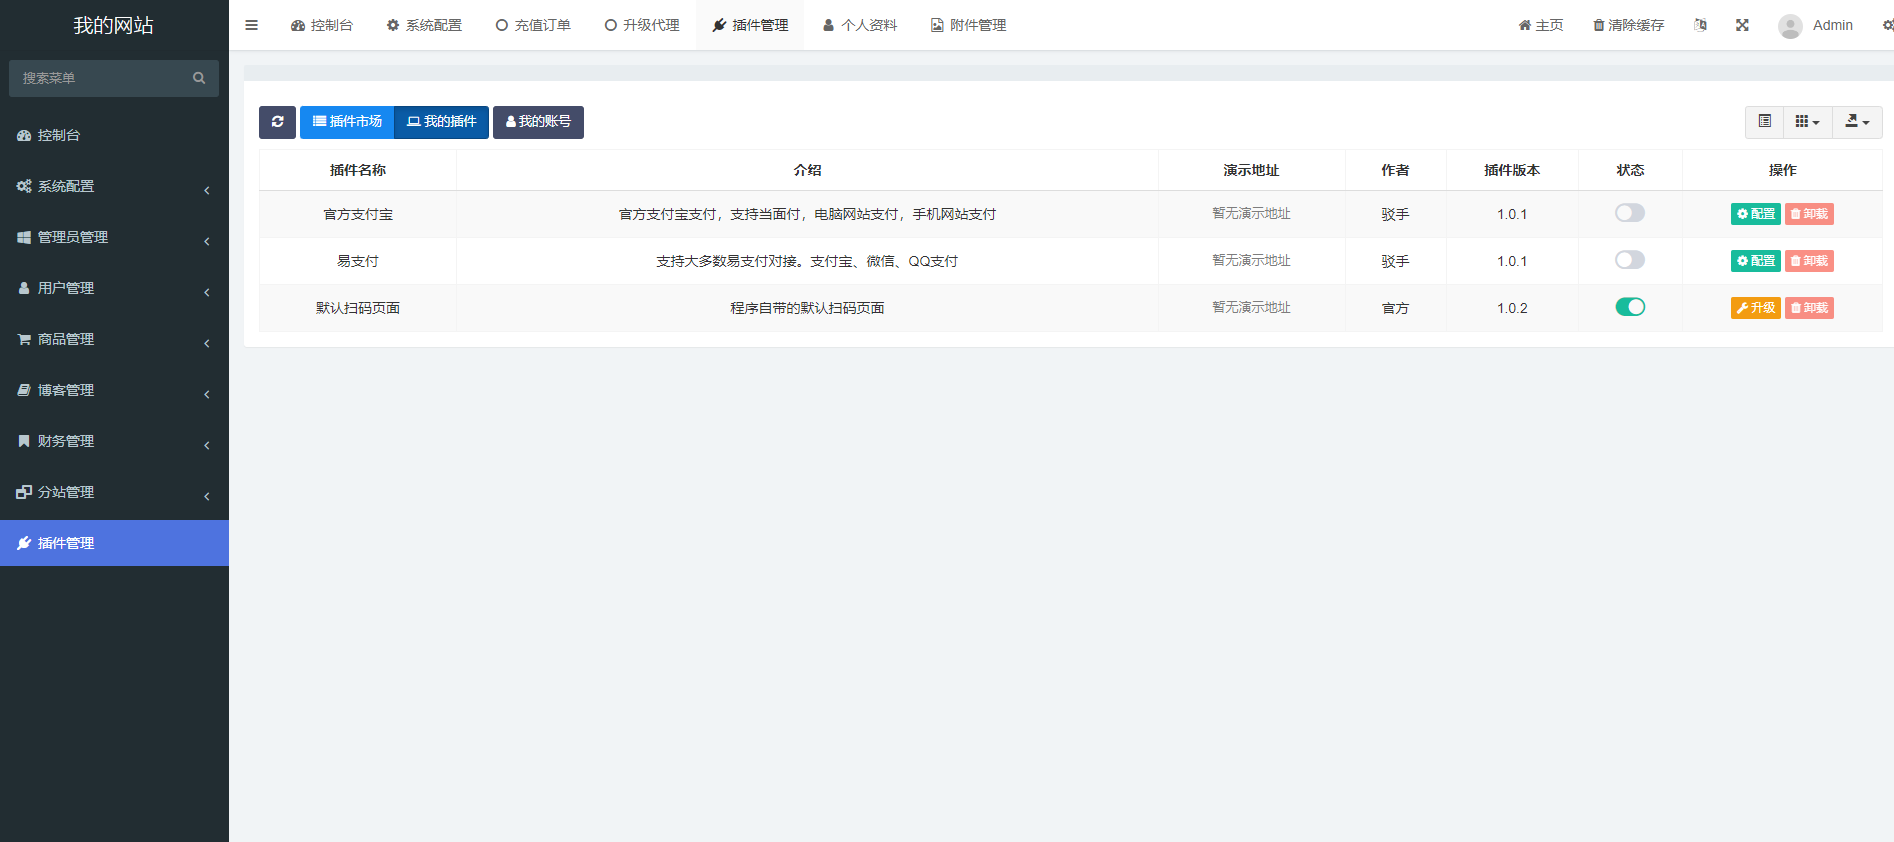Click 我的网站 site title
Viewport: 1894px width, 842px height.
[x=114, y=25]
